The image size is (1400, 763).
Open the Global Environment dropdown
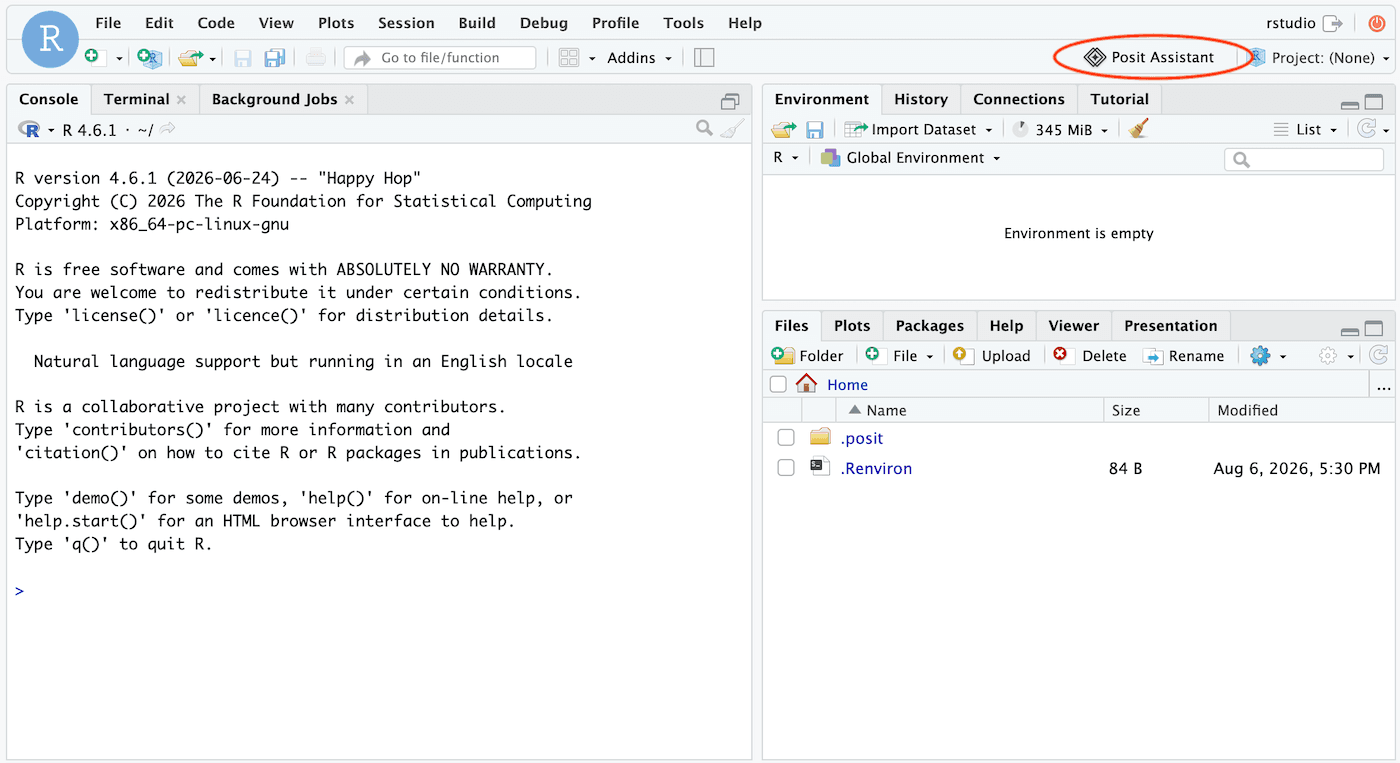click(x=910, y=157)
